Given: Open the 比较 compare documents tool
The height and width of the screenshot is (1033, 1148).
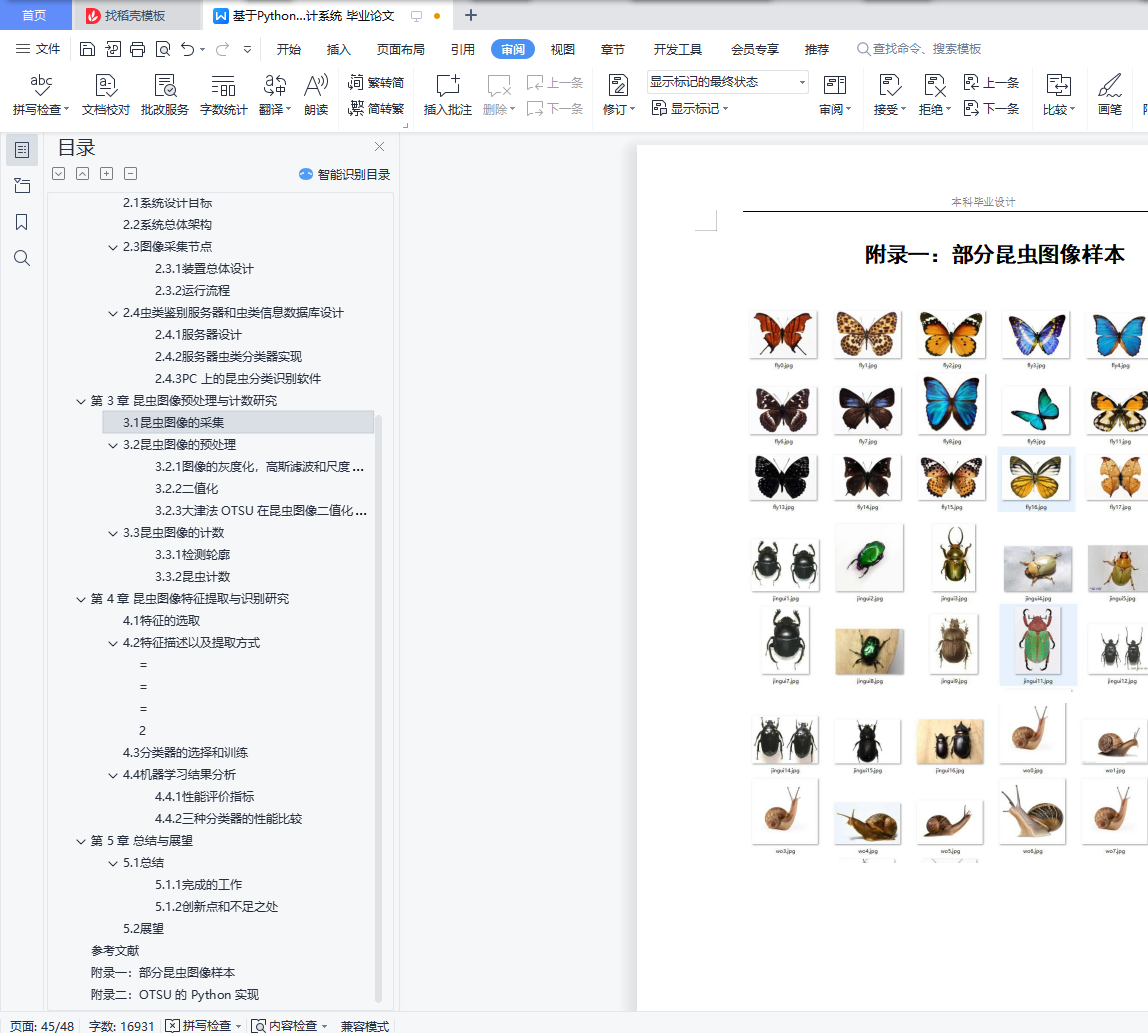Looking at the screenshot, I should [x=1059, y=95].
